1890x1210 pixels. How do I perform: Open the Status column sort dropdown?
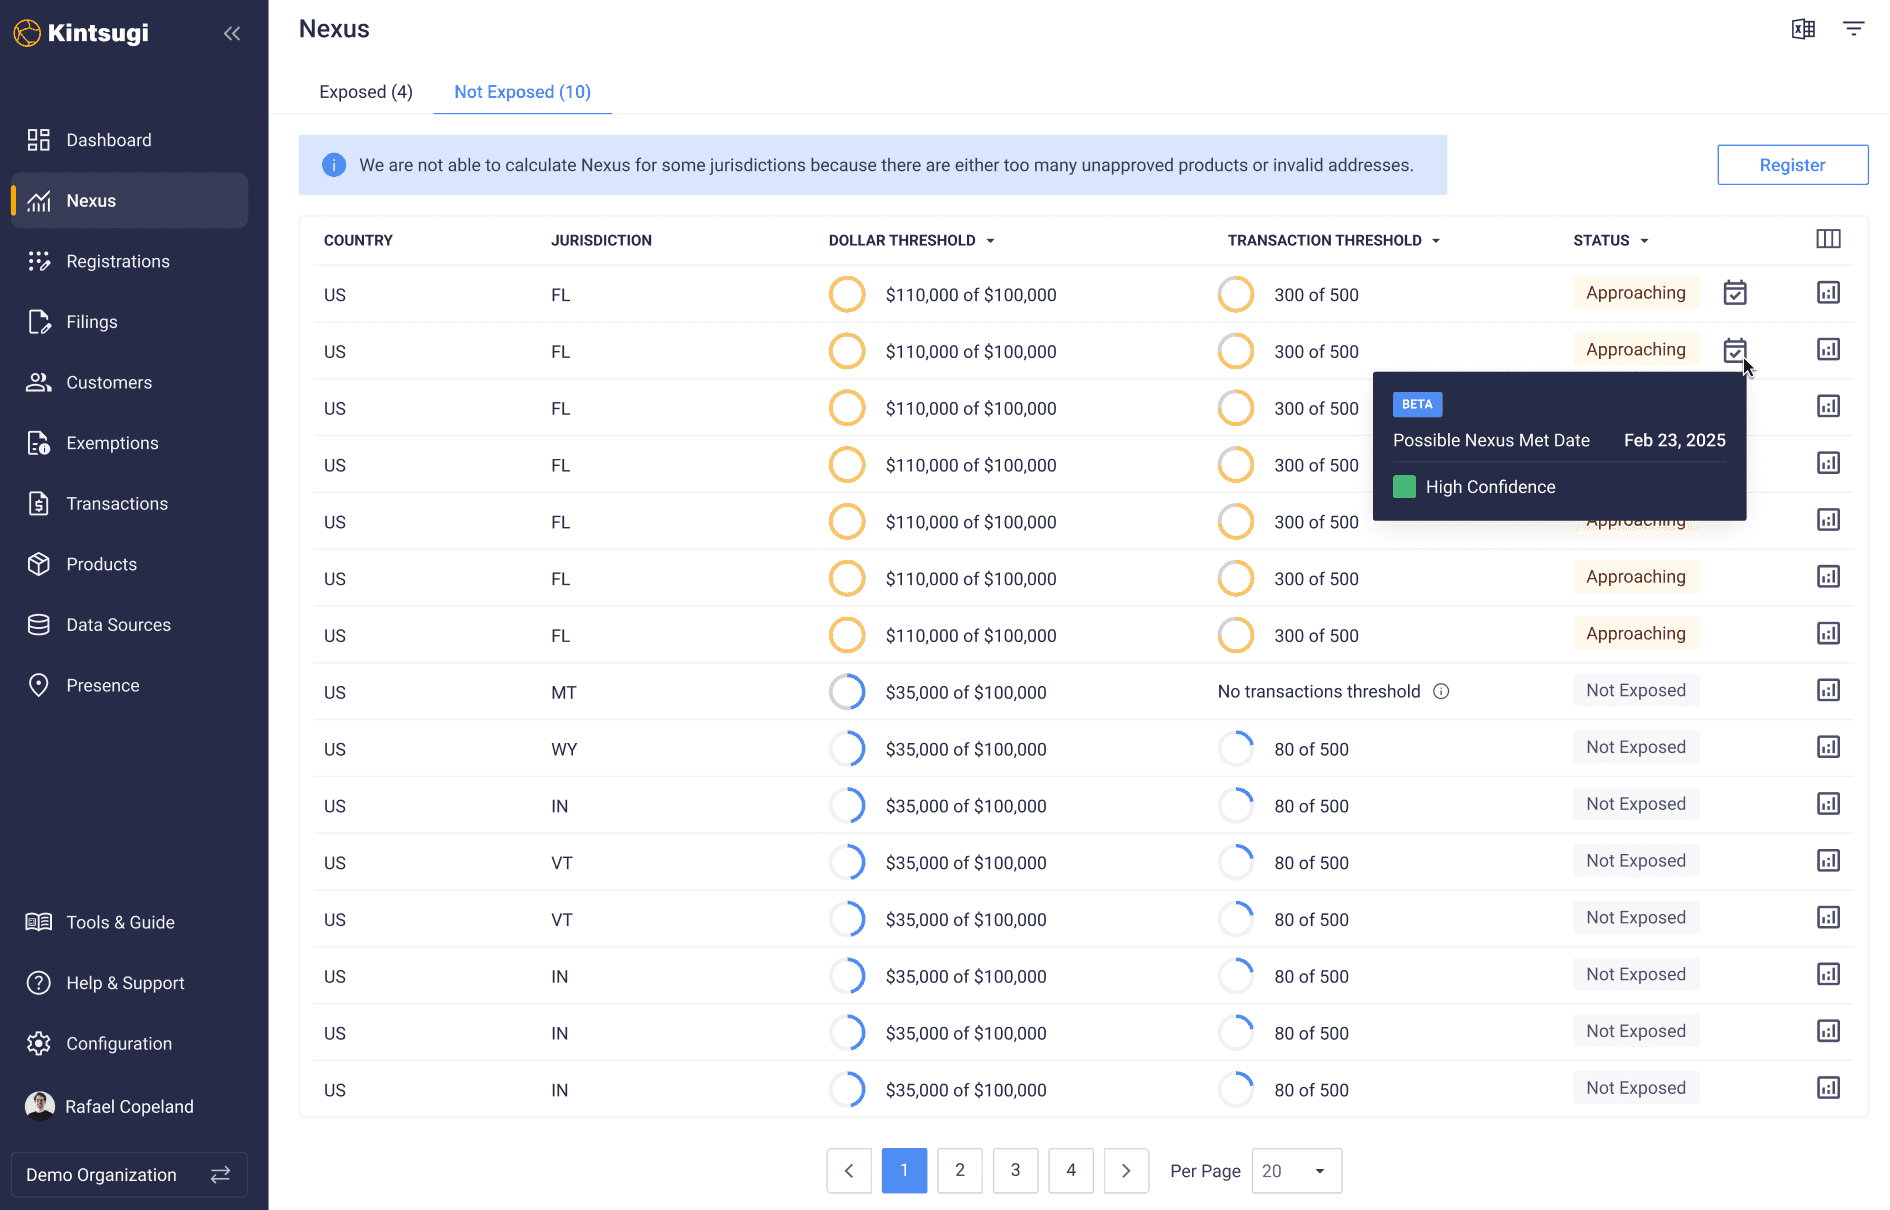pyautogui.click(x=1644, y=241)
